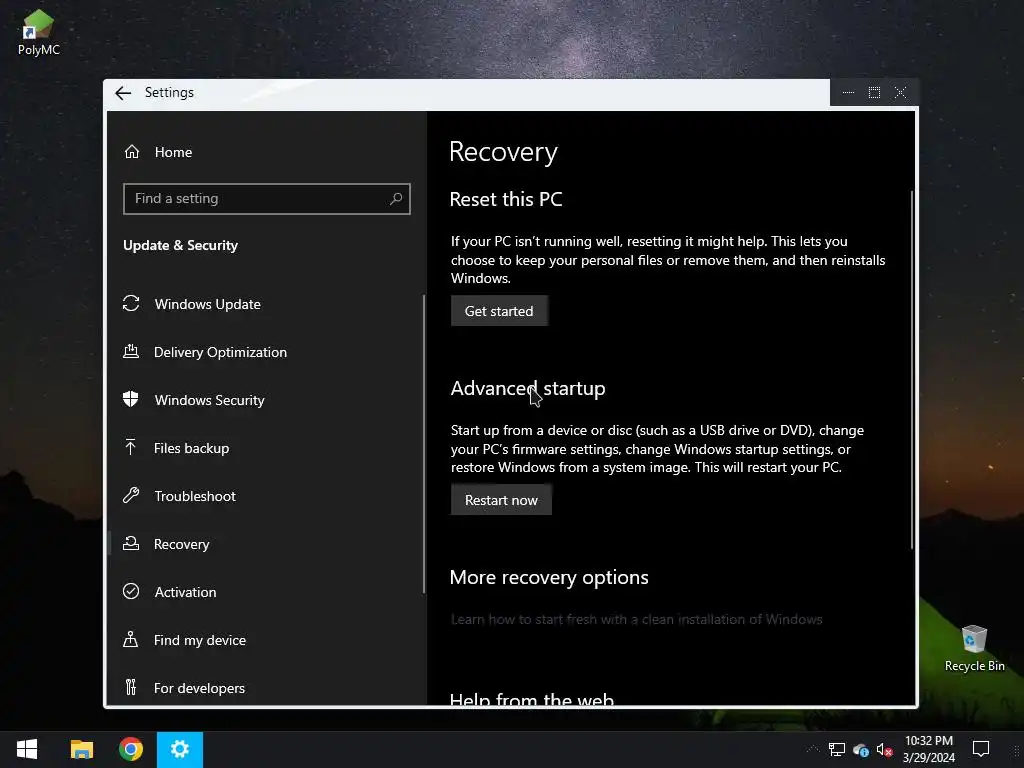Click the Windows Security shield icon
The width and height of the screenshot is (1024, 768).
tap(131, 399)
